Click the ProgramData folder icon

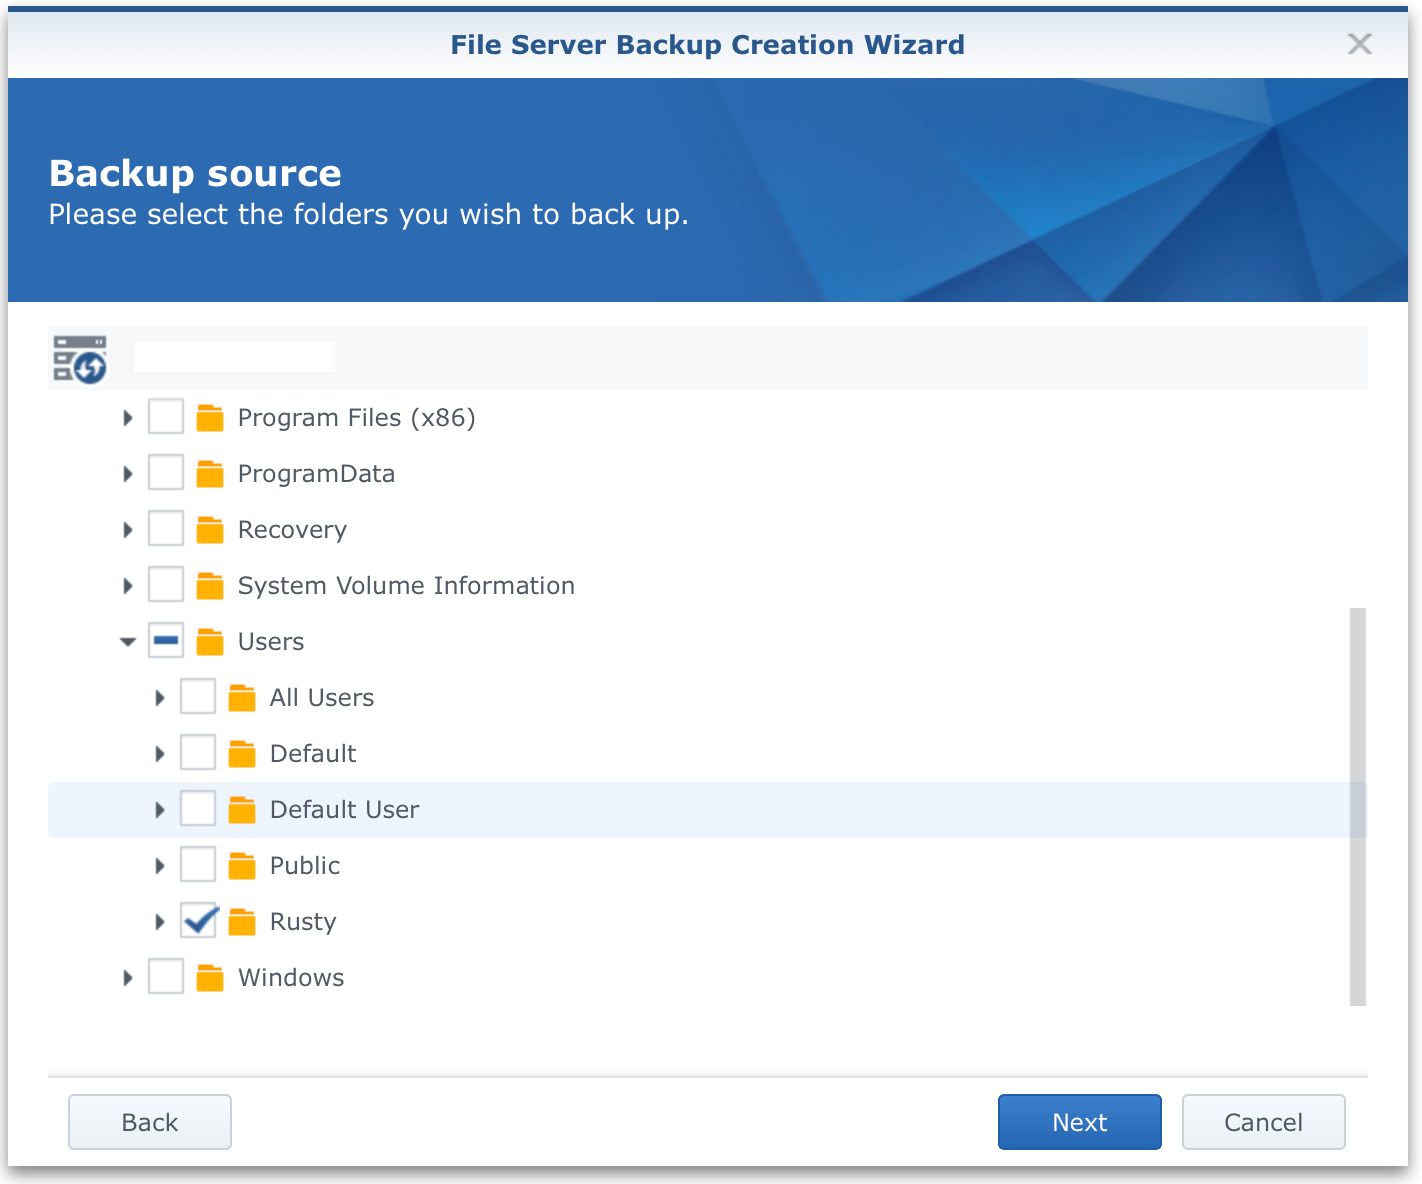click(x=210, y=473)
